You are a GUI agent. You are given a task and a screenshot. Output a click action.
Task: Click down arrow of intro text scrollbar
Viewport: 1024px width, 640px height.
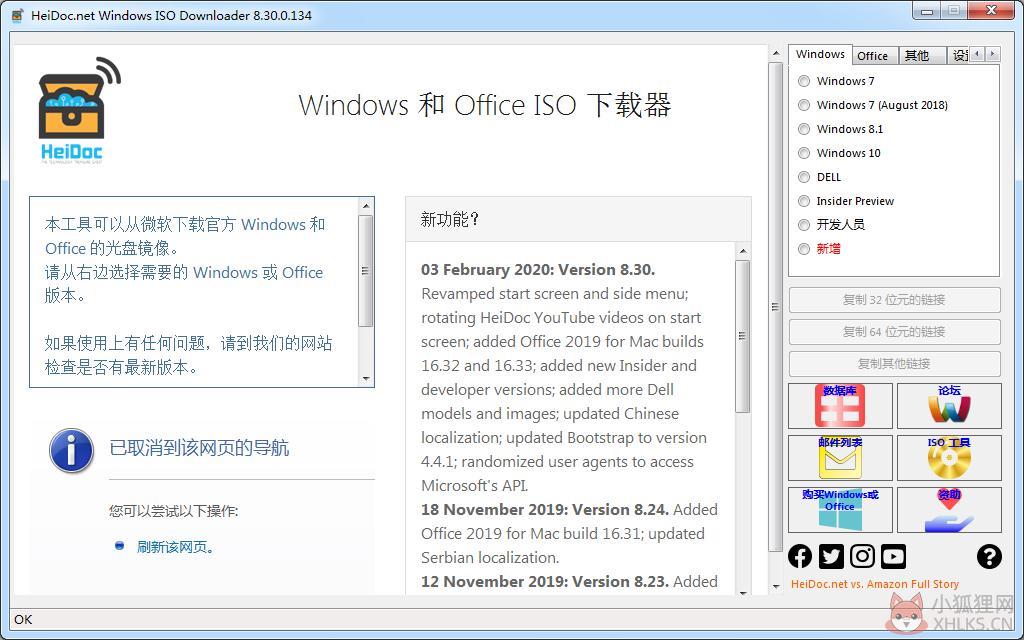pos(366,379)
